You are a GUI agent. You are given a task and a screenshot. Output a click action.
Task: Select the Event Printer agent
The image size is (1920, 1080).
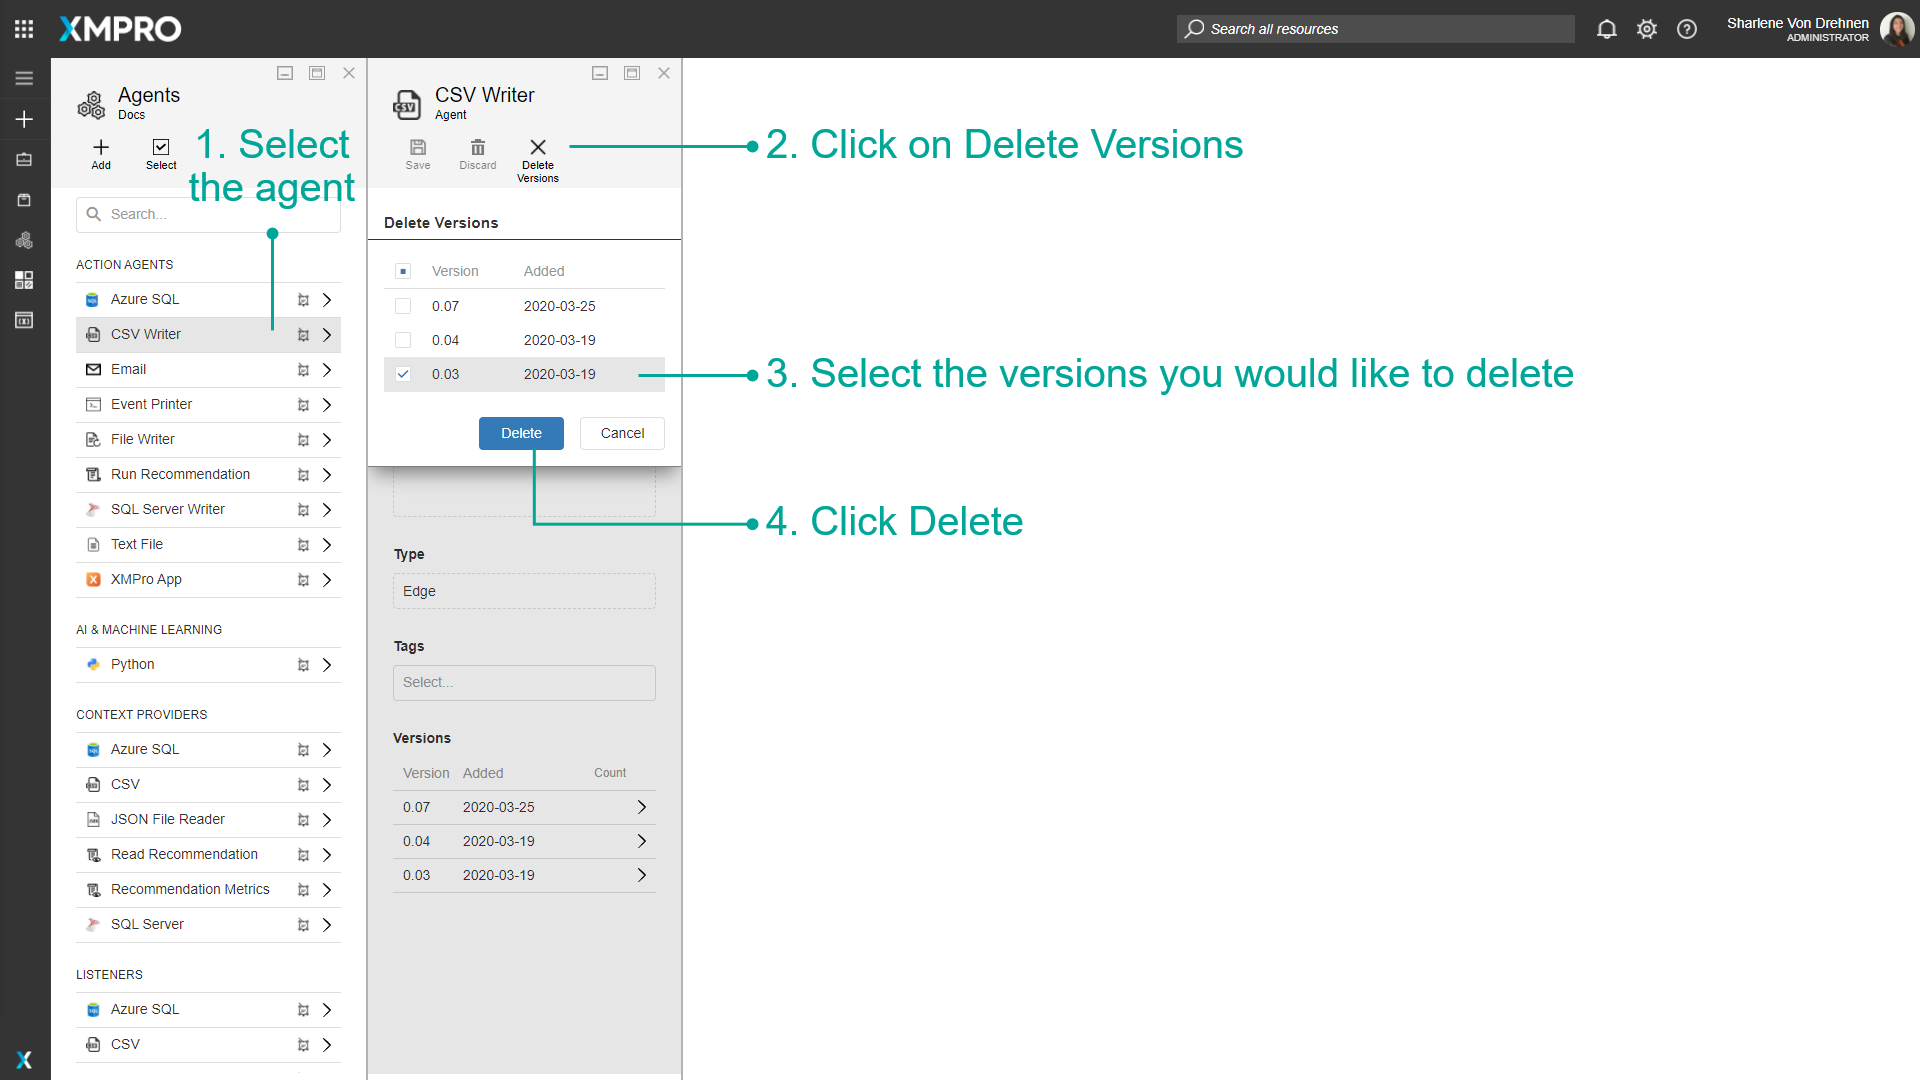208,404
